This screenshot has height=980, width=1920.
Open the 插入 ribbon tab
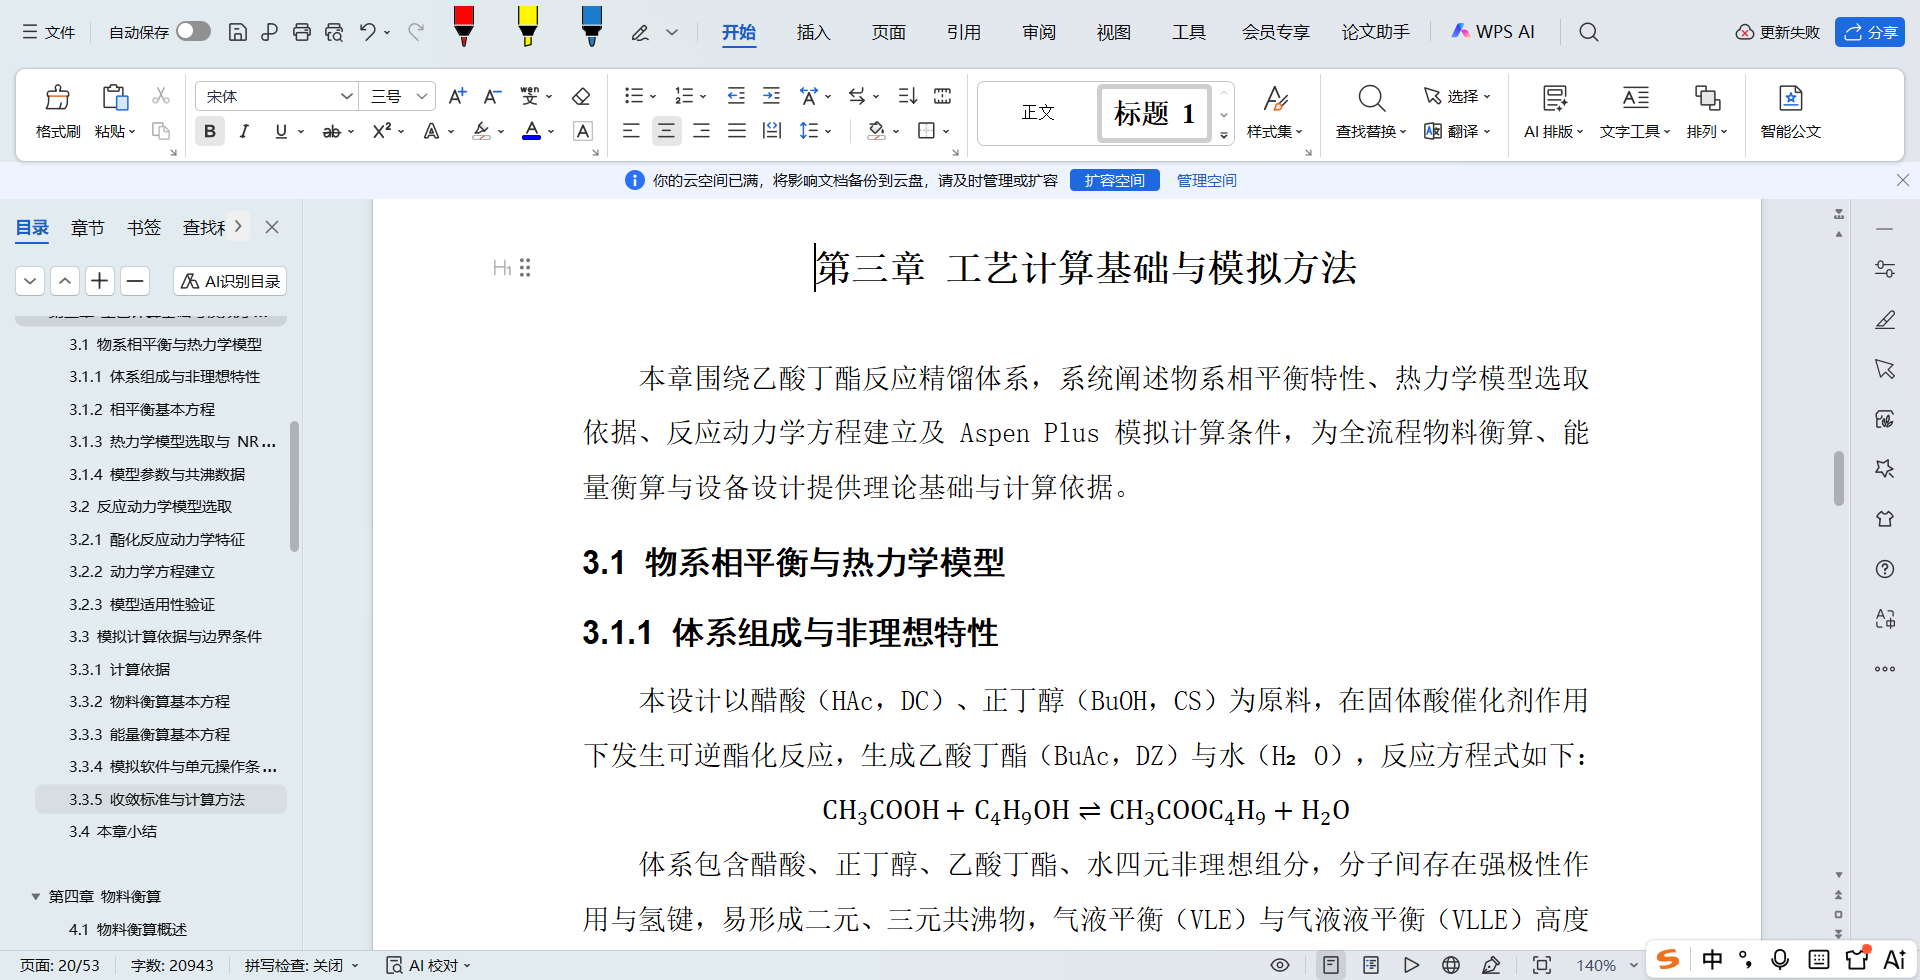pyautogui.click(x=813, y=32)
